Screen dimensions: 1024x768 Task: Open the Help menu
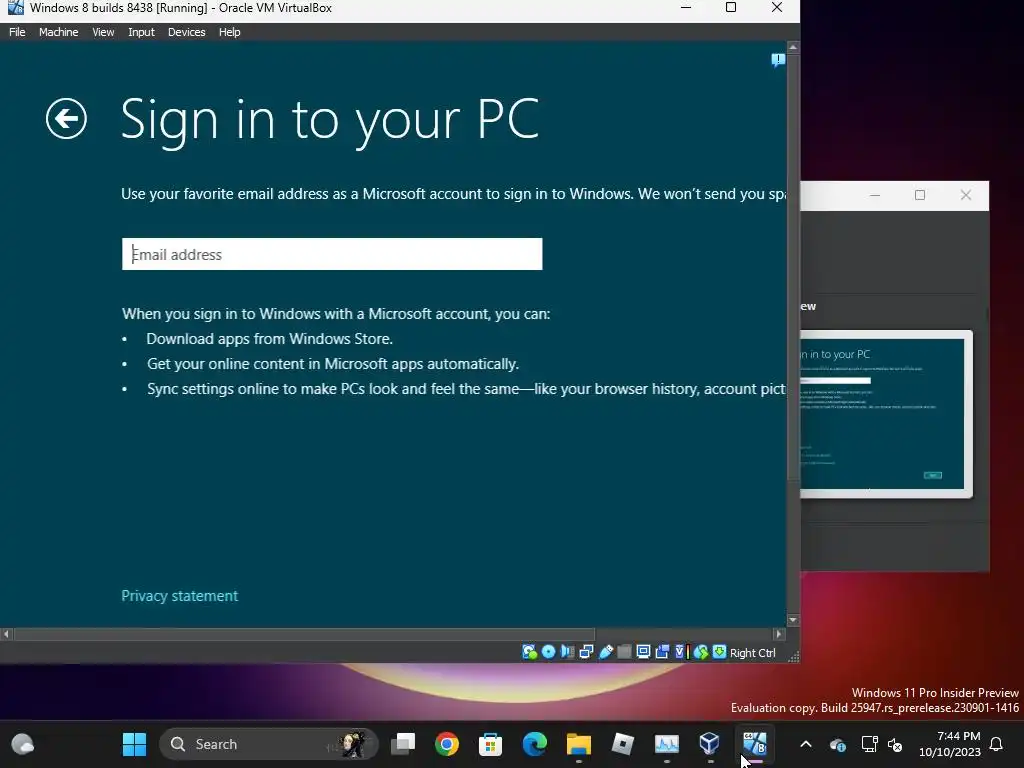pyautogui.click(x=229, y=32)
